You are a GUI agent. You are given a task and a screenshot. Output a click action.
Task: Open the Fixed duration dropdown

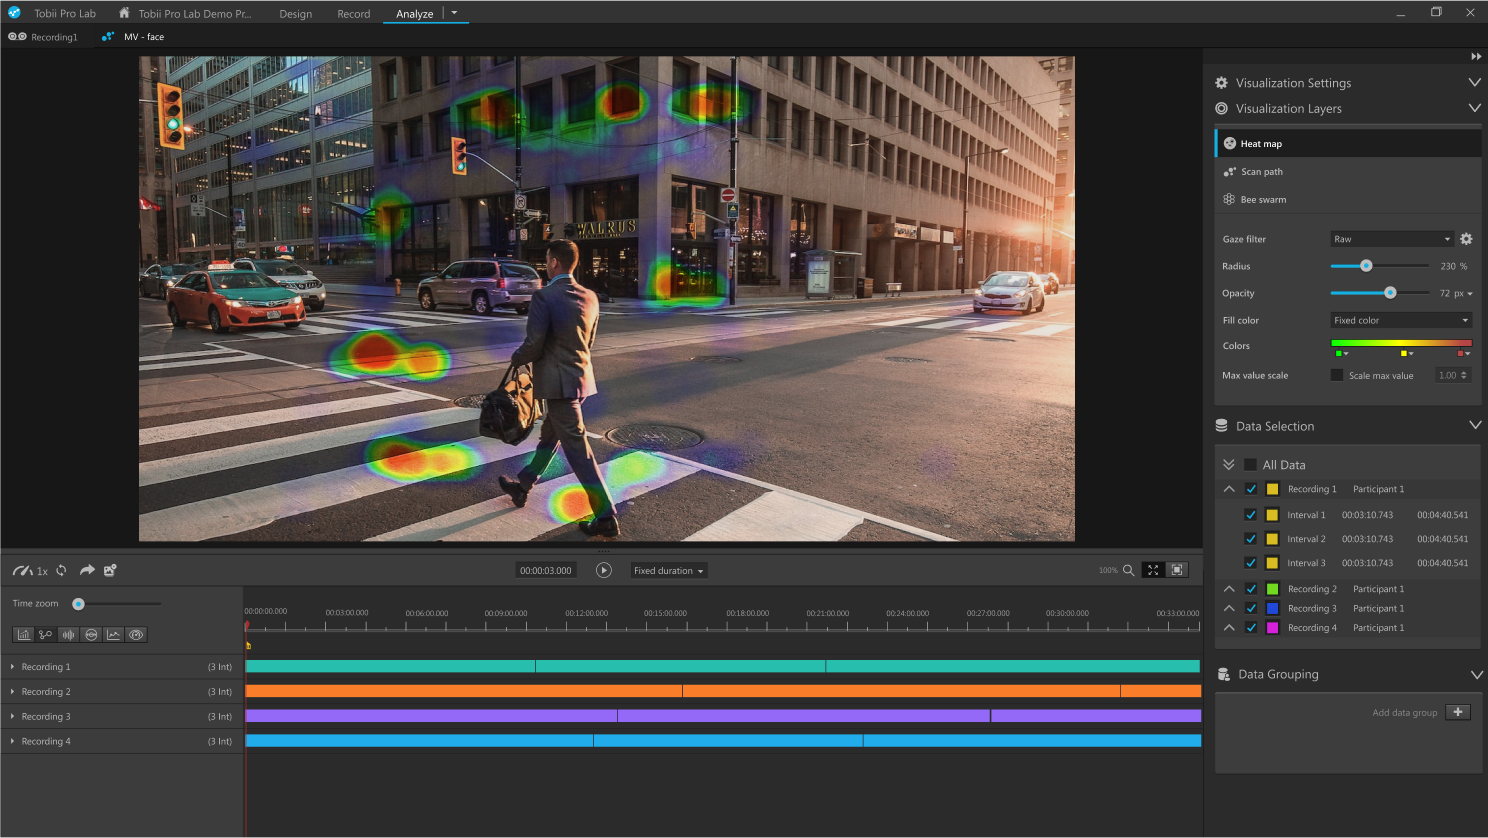(668, 571)
